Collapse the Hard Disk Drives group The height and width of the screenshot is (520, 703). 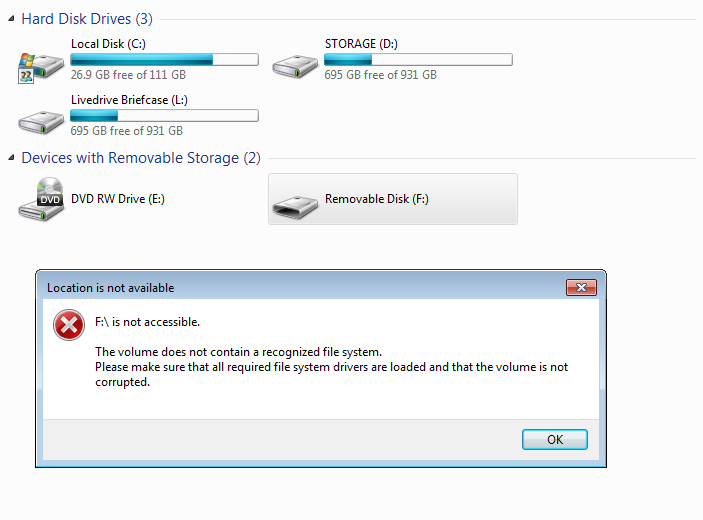coord(12,19)
